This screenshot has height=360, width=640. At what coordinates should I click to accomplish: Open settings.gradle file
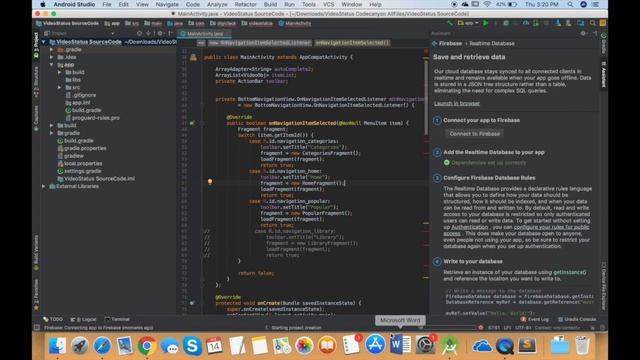click(80, 171)
